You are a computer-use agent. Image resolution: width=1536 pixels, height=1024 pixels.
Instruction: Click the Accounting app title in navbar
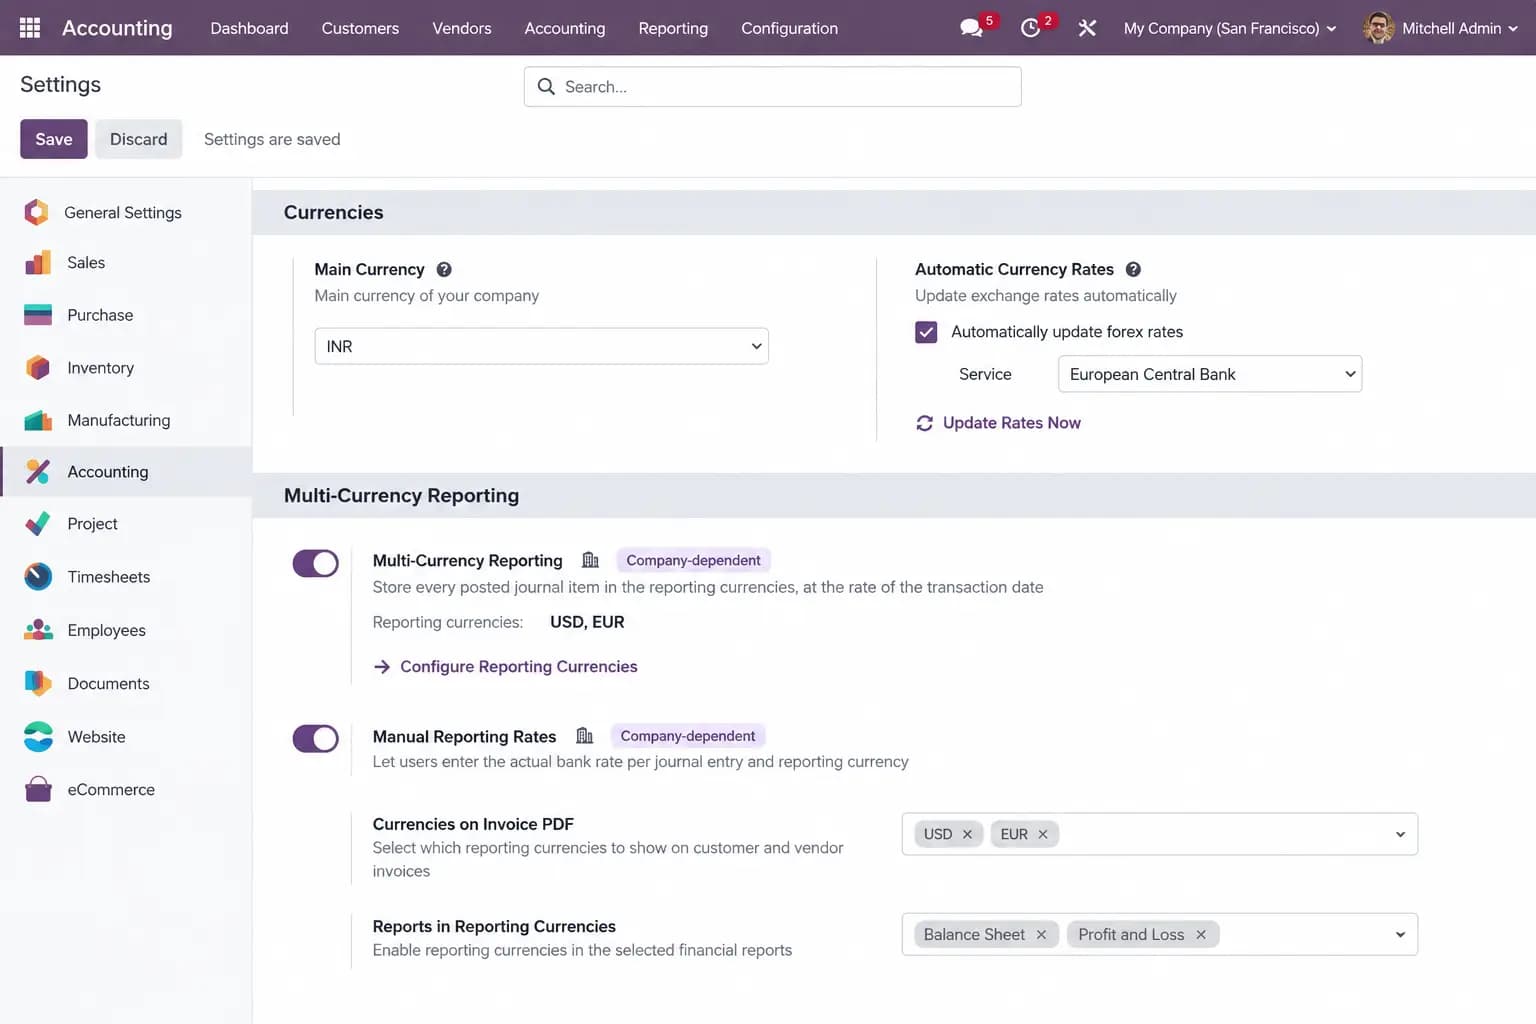(117, 28)
